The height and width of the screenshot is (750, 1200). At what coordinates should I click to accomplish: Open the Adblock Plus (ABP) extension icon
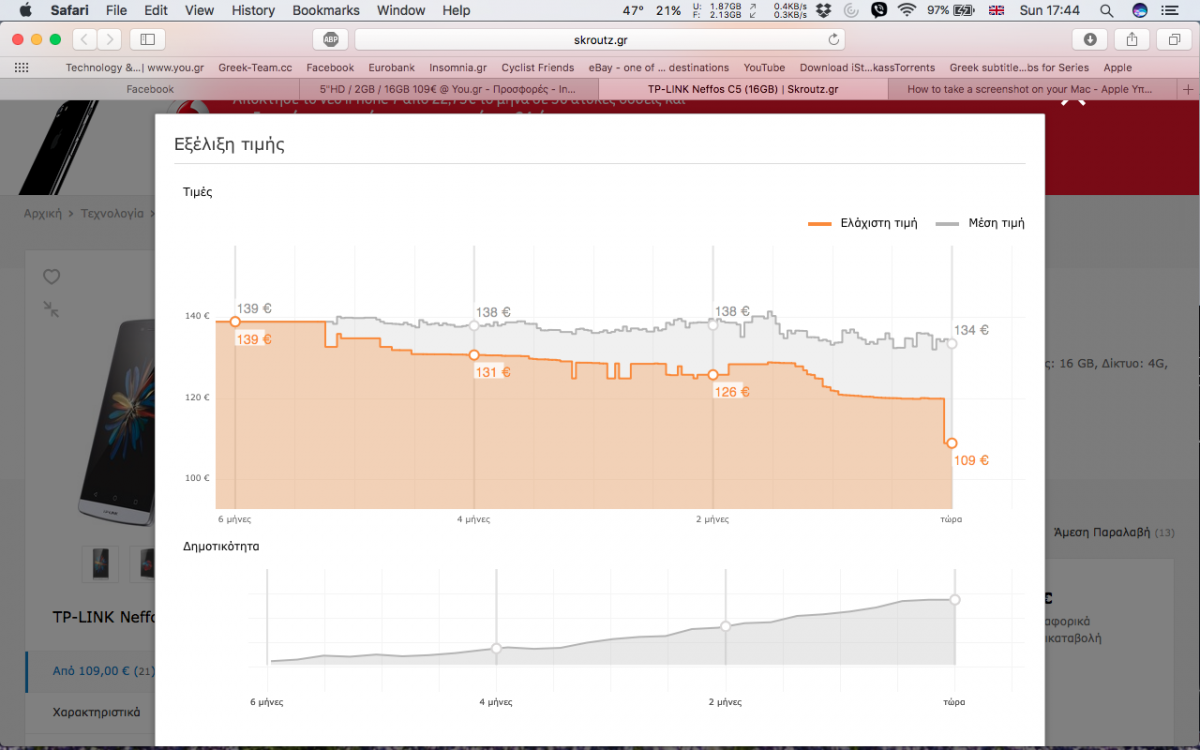click(330, 39)
